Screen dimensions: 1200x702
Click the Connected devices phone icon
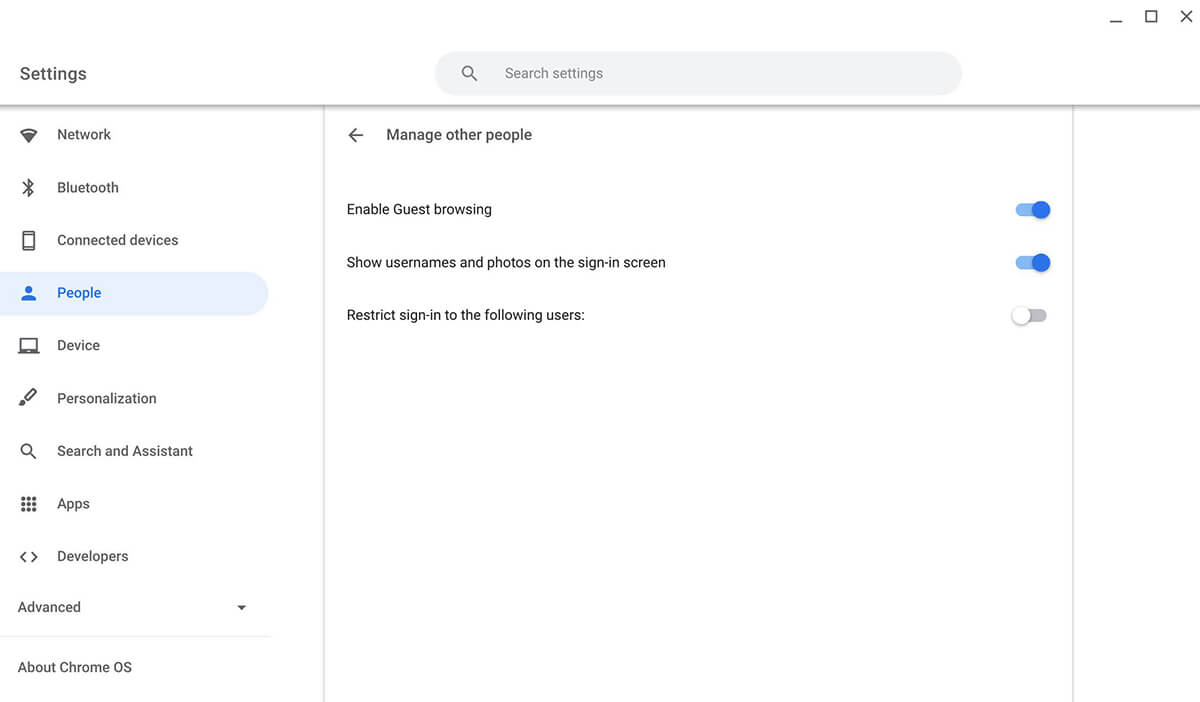[28, 240]
